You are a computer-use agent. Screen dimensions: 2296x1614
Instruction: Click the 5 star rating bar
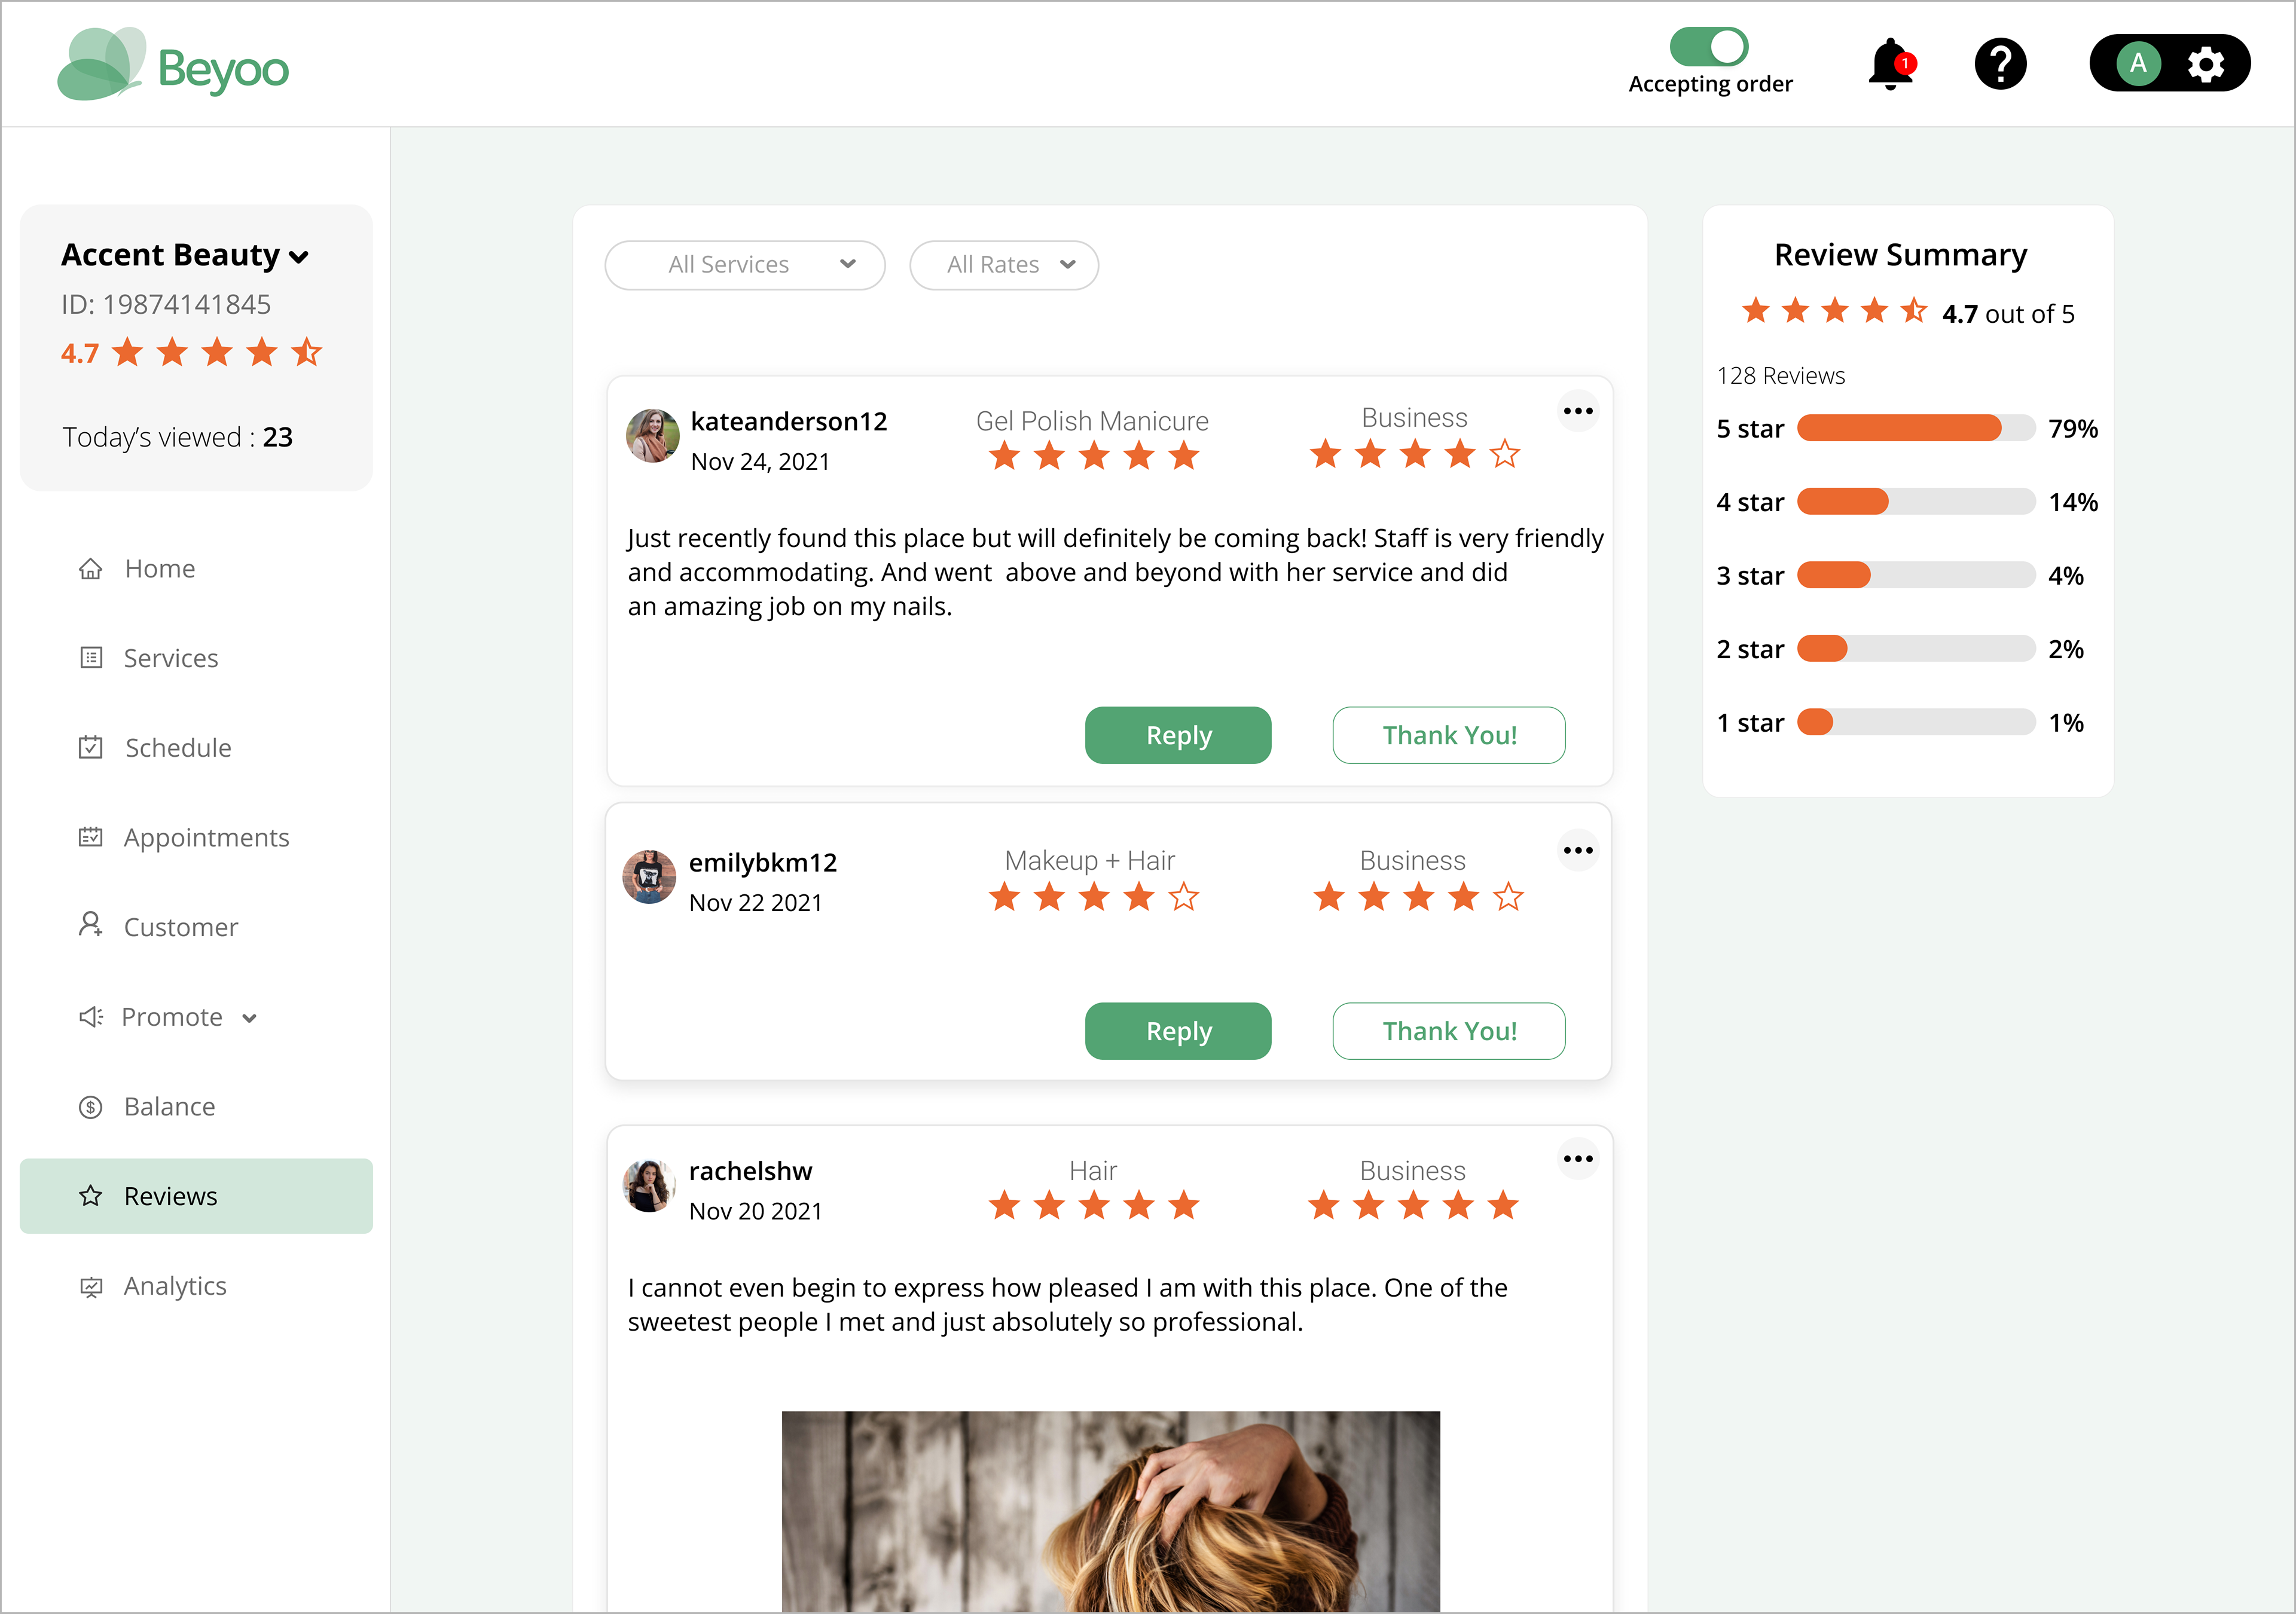point(1916,428)
